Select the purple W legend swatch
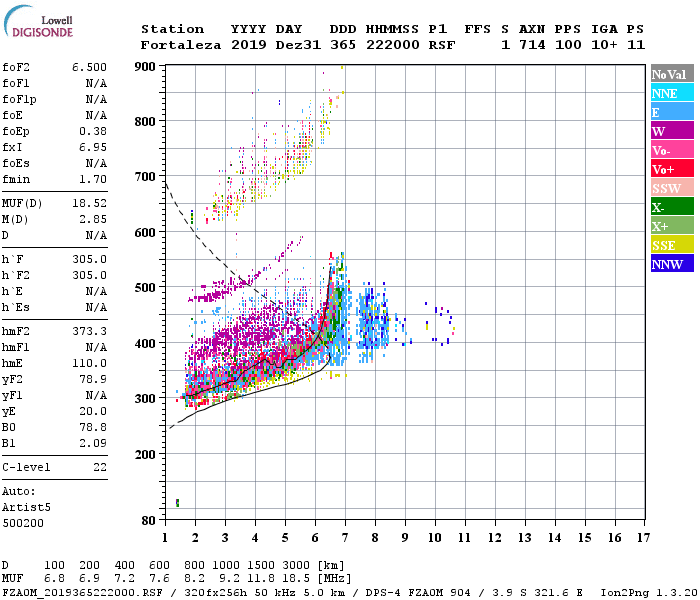 coord(672,131)
